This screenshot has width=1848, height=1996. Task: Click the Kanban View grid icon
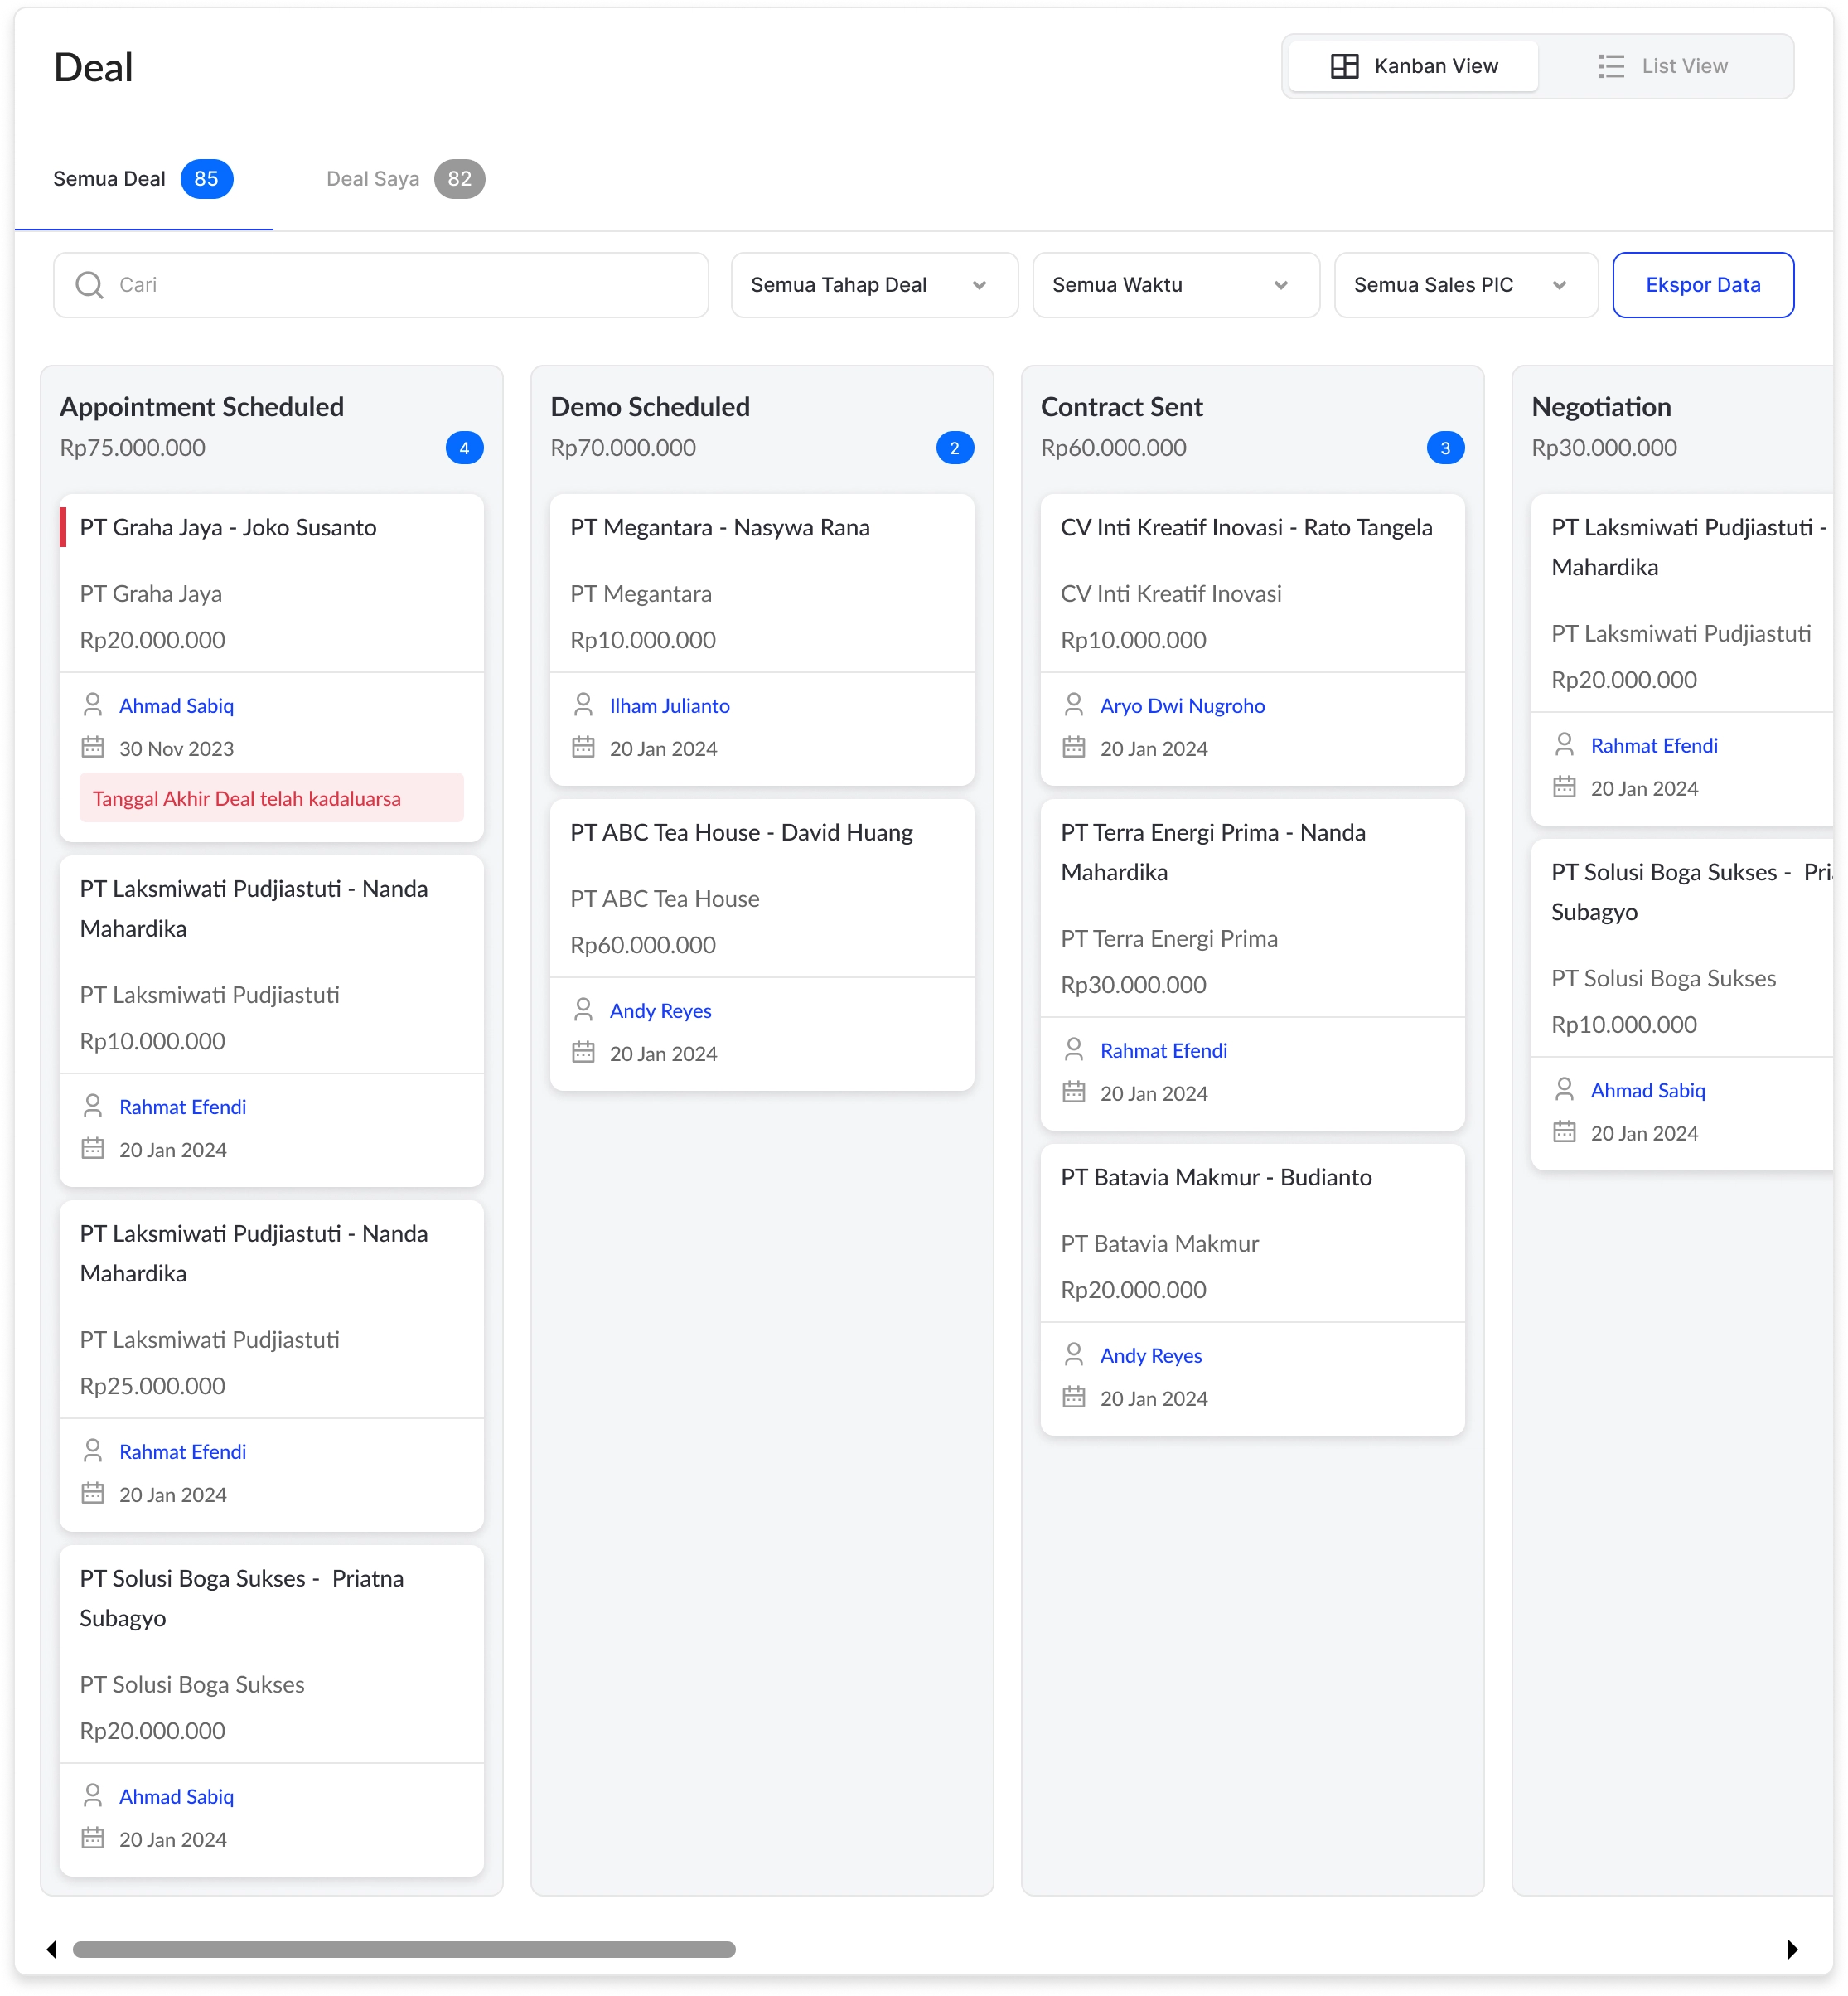(x=1344, y=66)
